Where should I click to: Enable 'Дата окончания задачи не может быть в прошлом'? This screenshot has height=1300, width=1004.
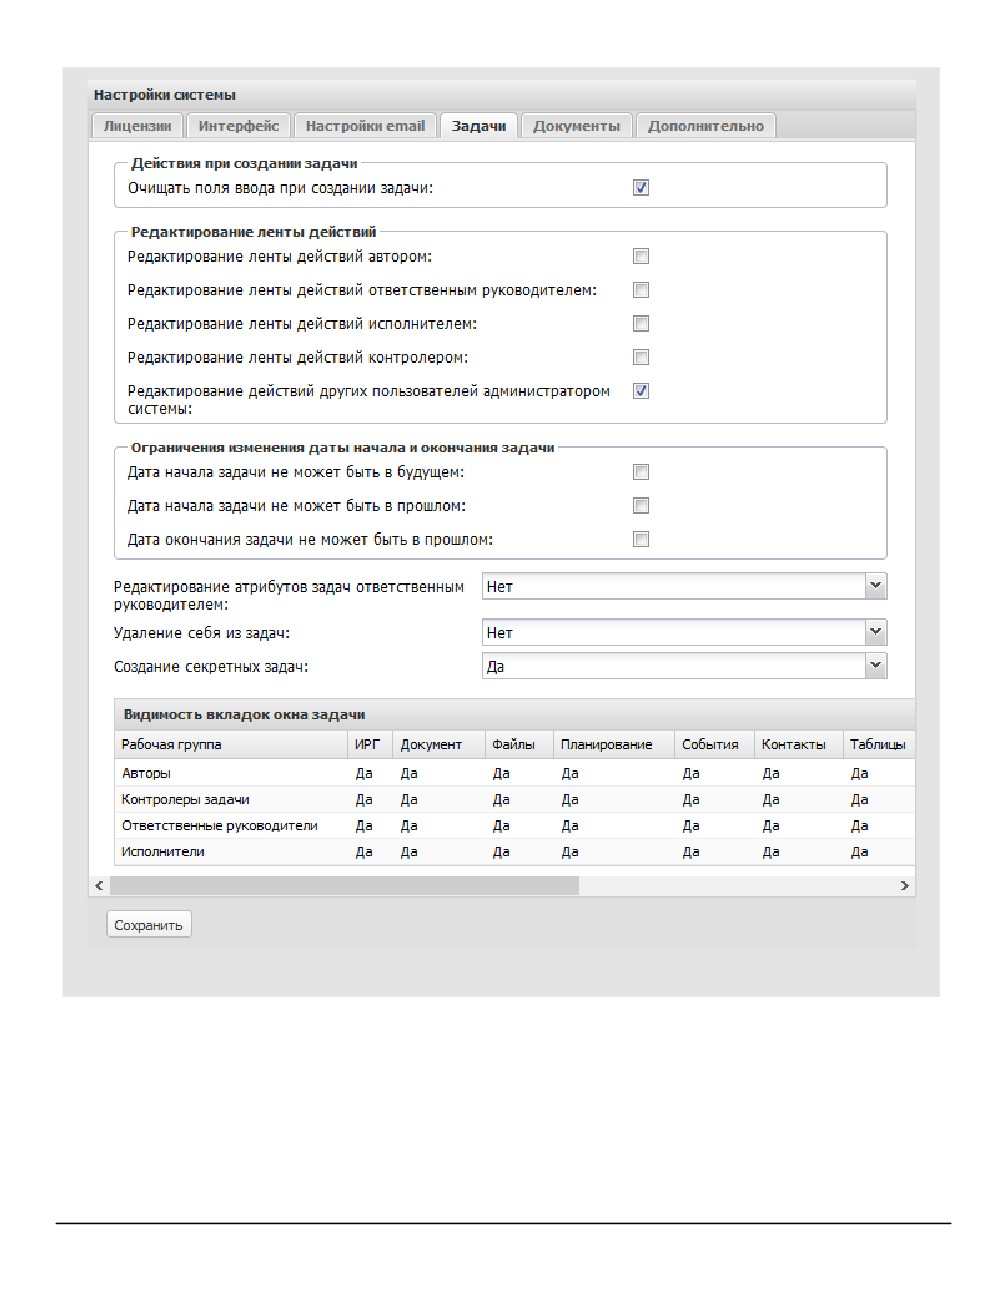pyautogui.click(x=641, y=539)
